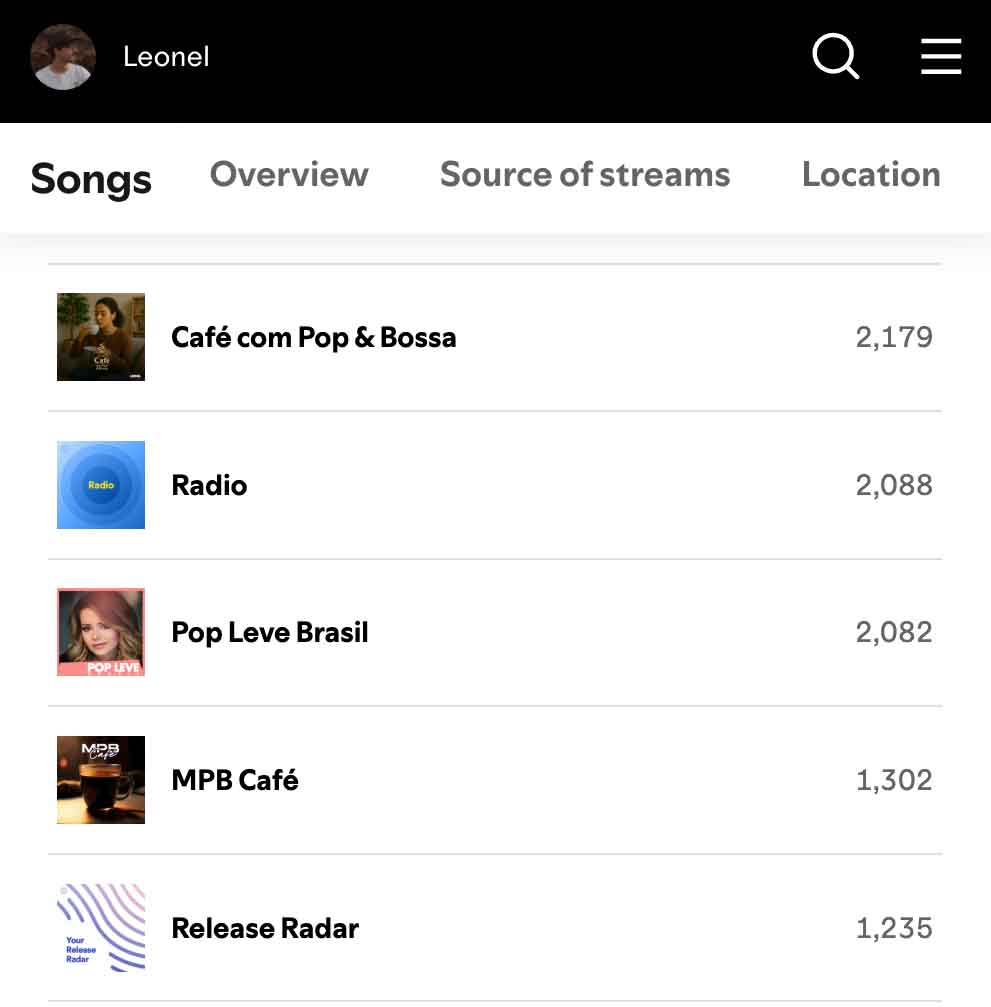The height and width of the screenshot is (1007, 991).
Task: Open the Location tab
Action: tap(871, 175)
